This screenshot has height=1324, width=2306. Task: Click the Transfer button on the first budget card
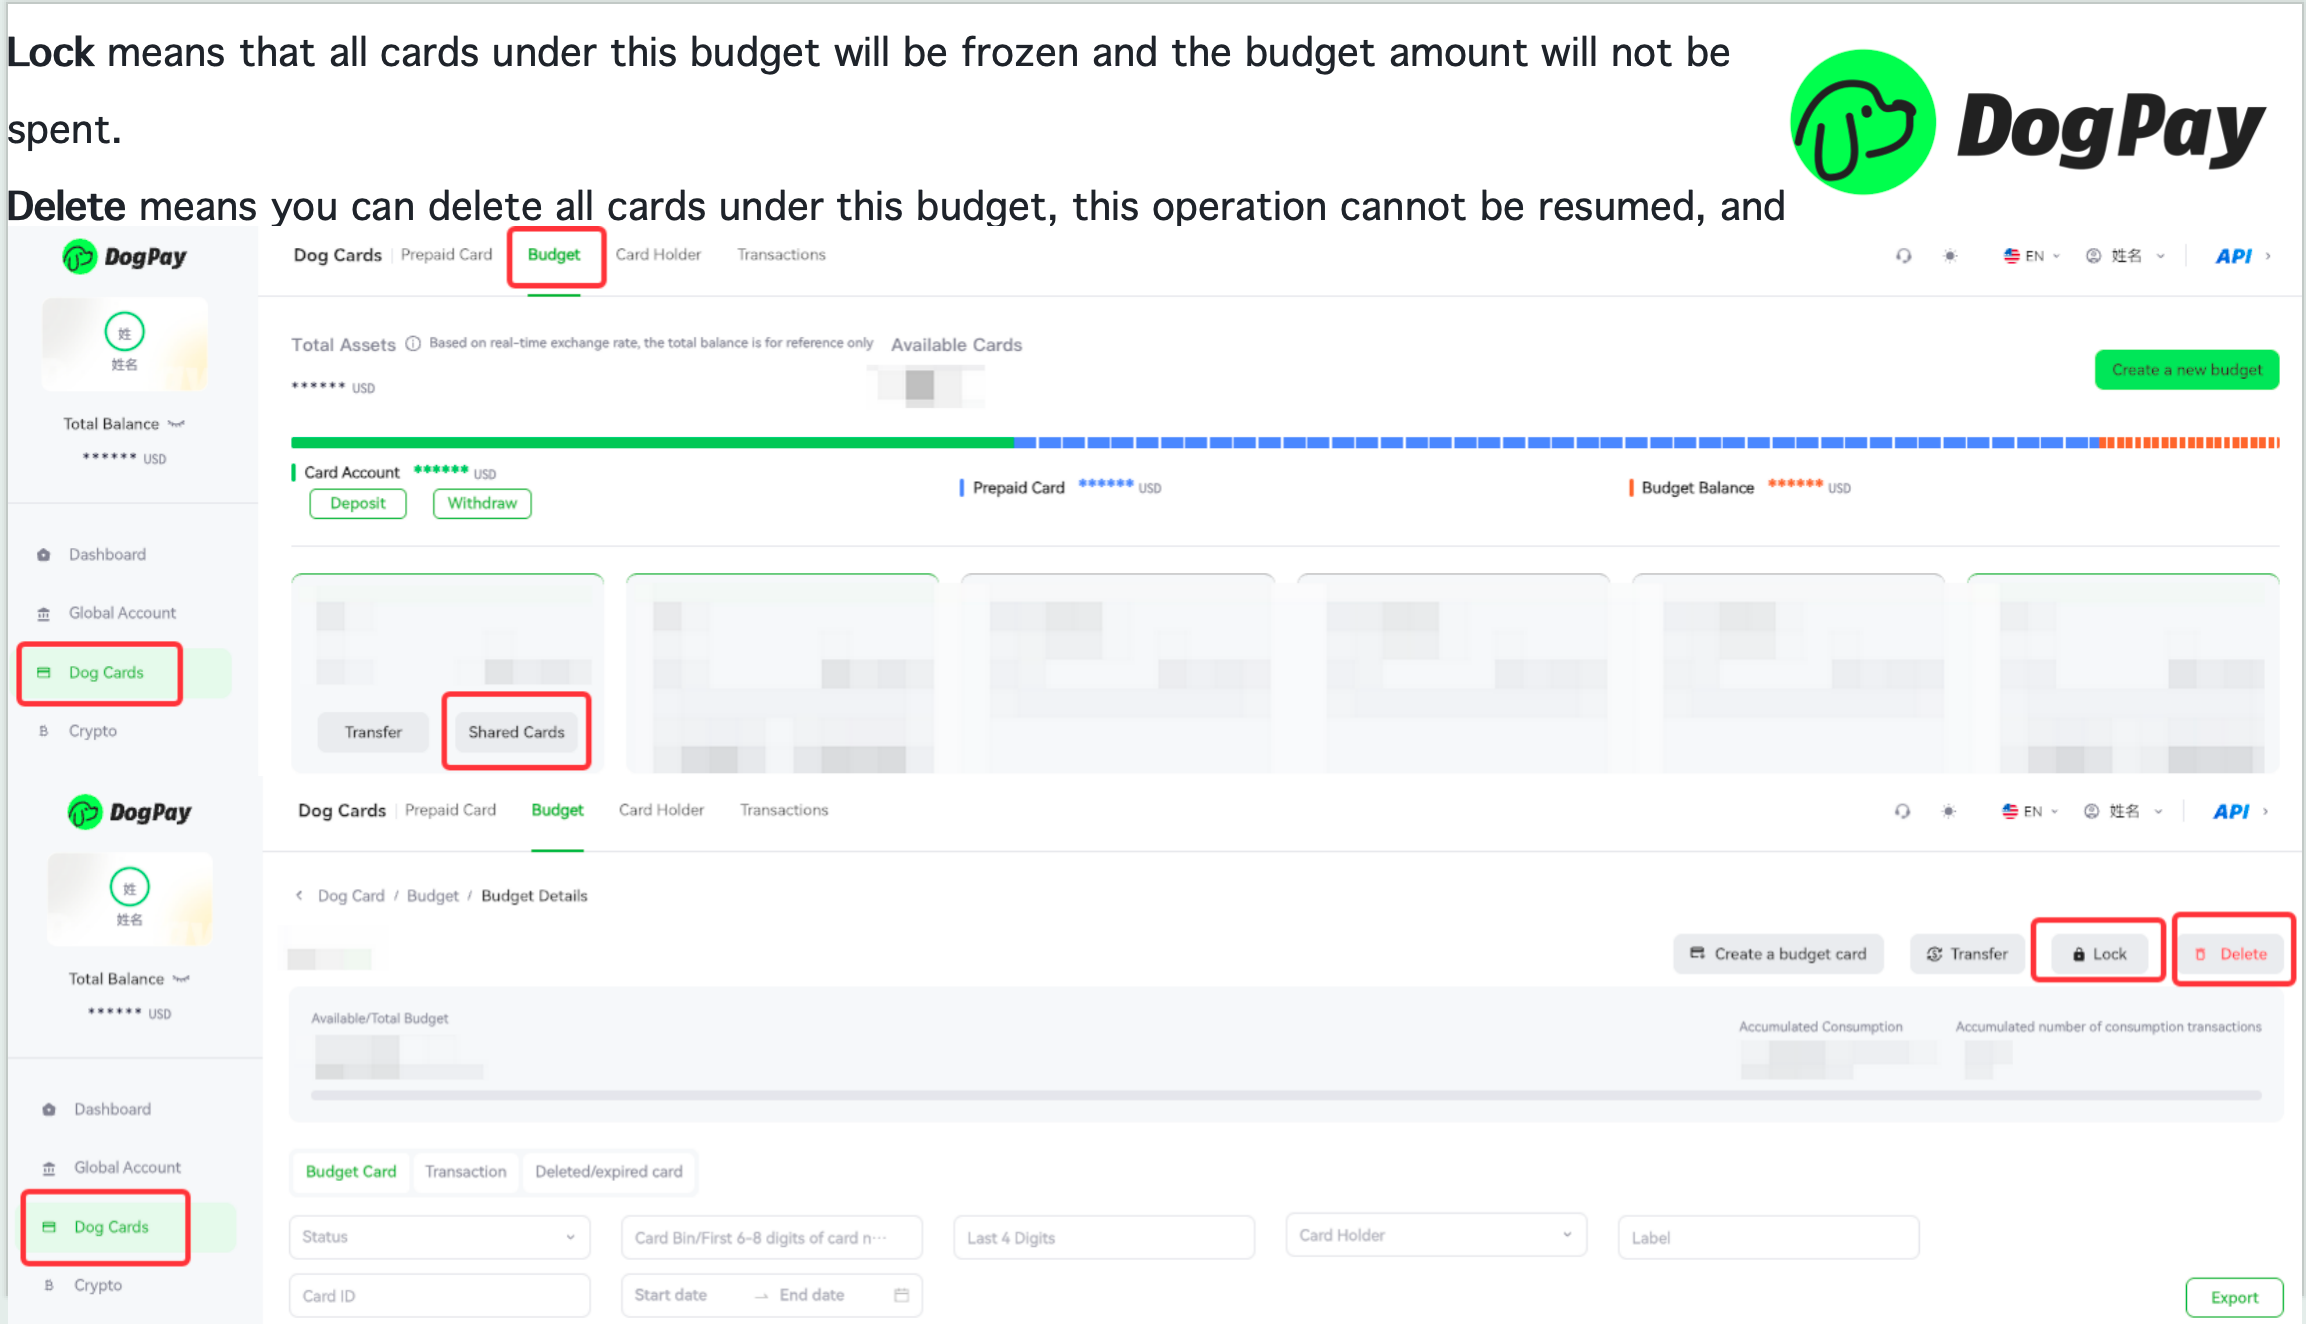[373, 732]
